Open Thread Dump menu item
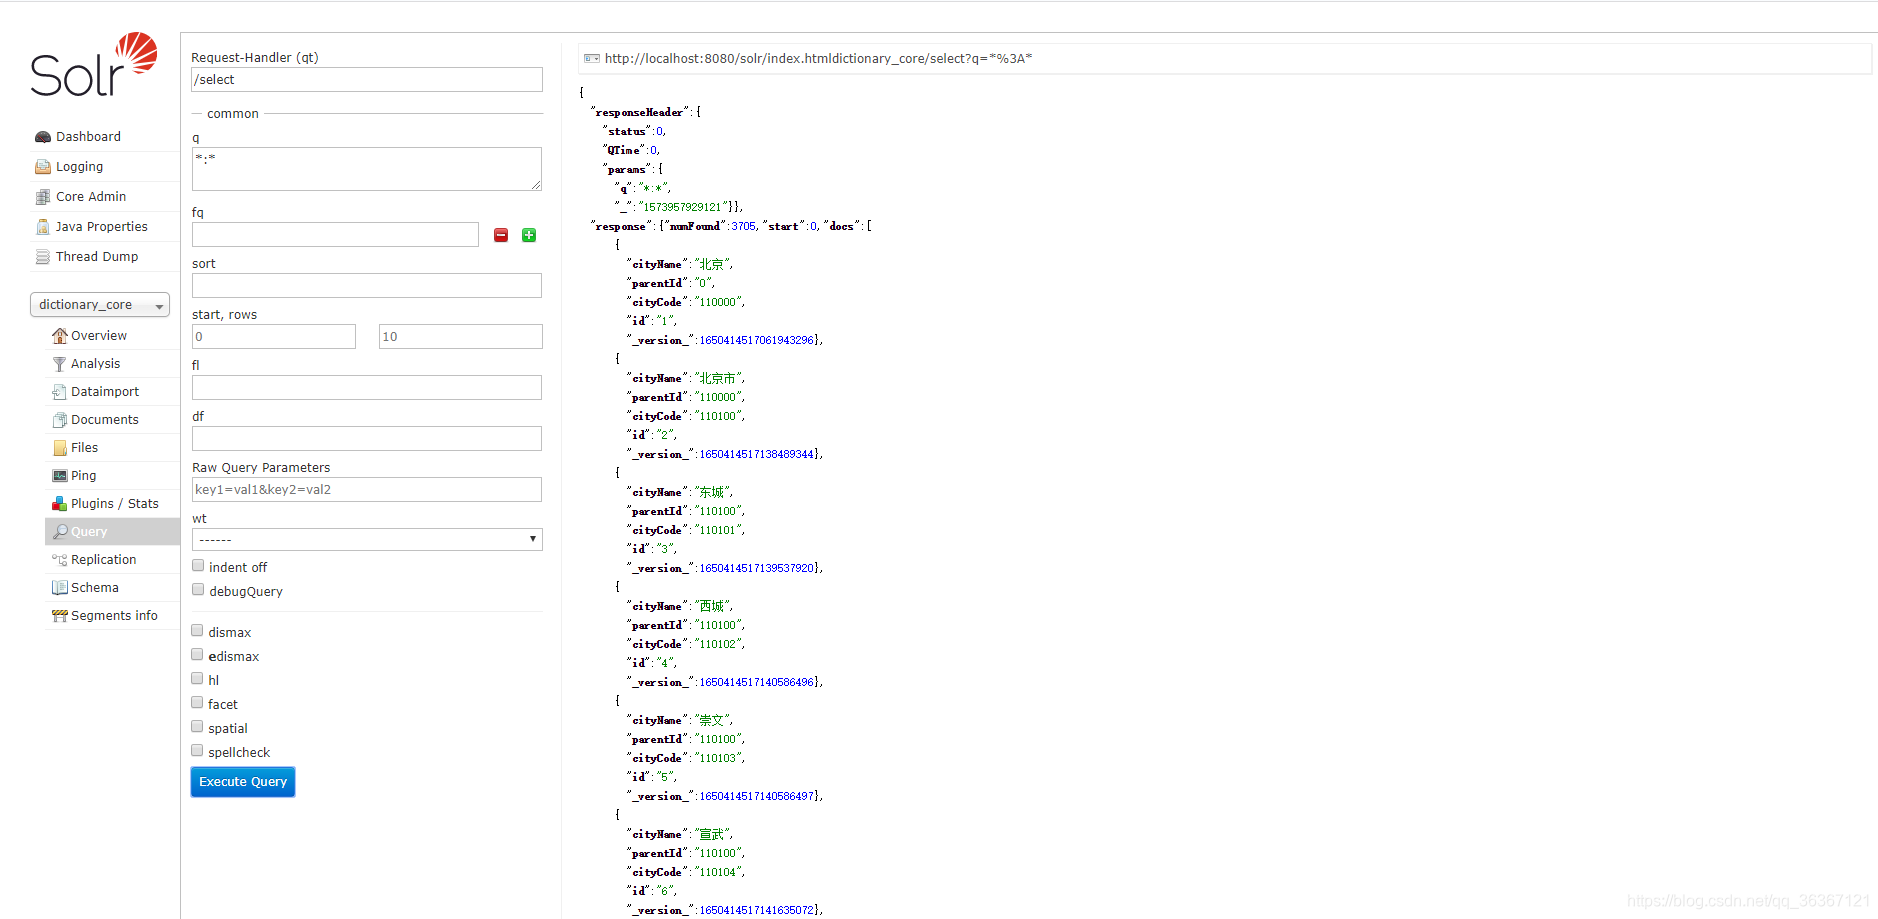This screenshot has width=1878, height=919. [97, 257]
